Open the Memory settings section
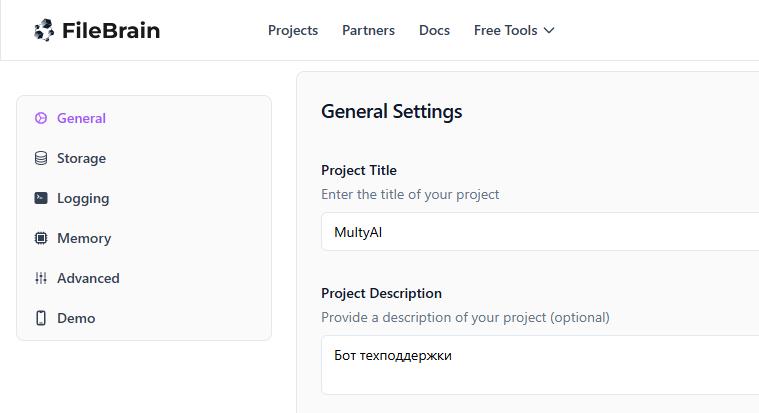759x413 pixels. click(144, 238)
